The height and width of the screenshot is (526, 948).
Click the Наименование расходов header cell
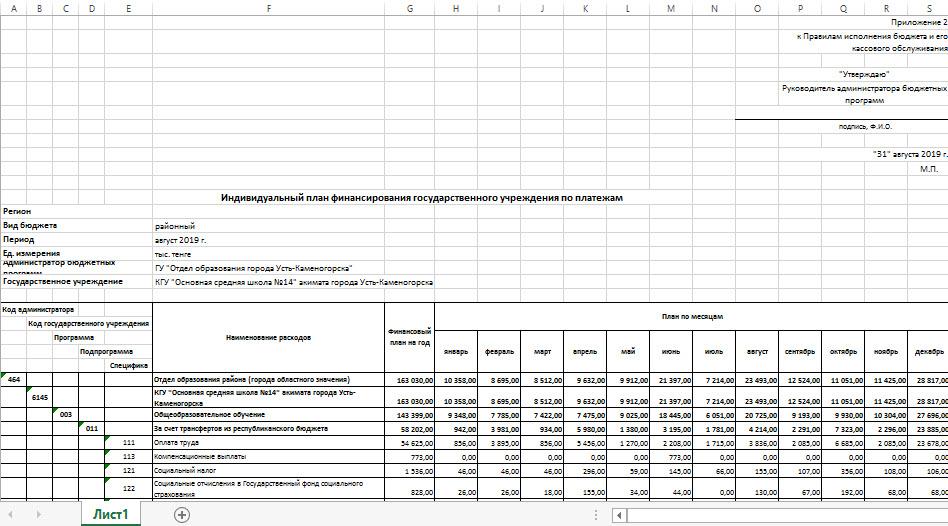coord(268,337)
